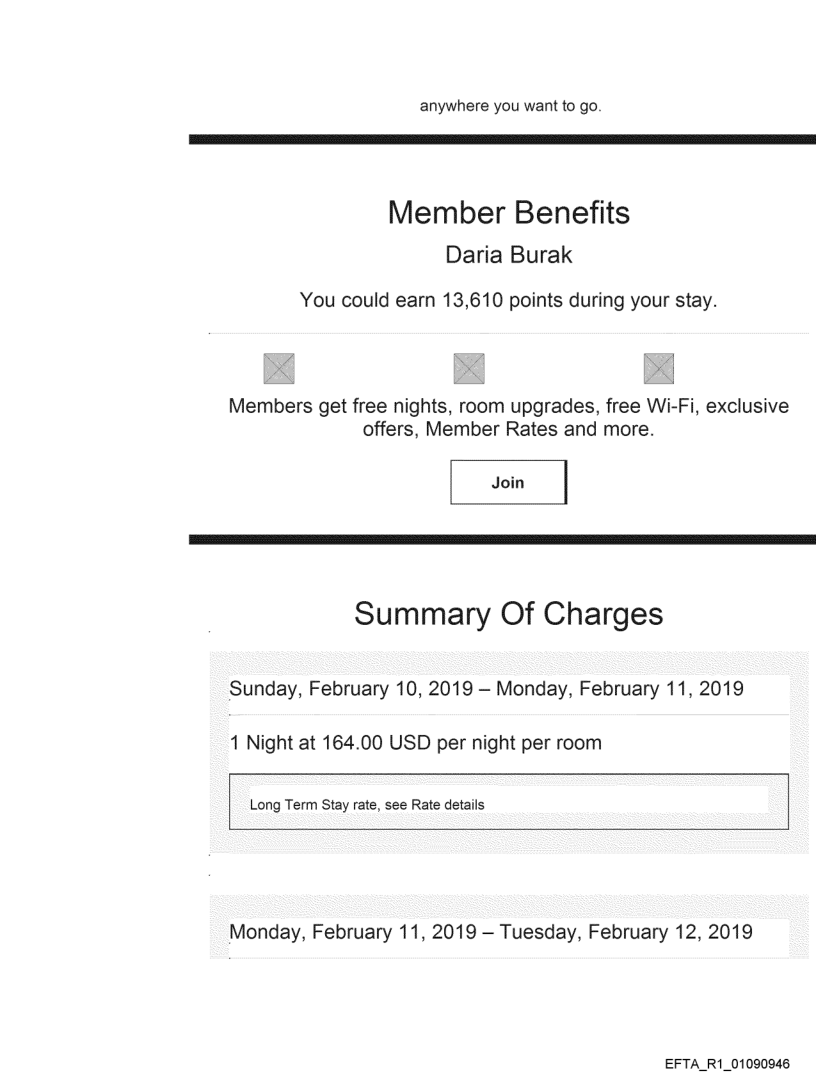Click the middle broken image placeholder icon
The height and width of the screenshot is (1073, 816).
468,368
